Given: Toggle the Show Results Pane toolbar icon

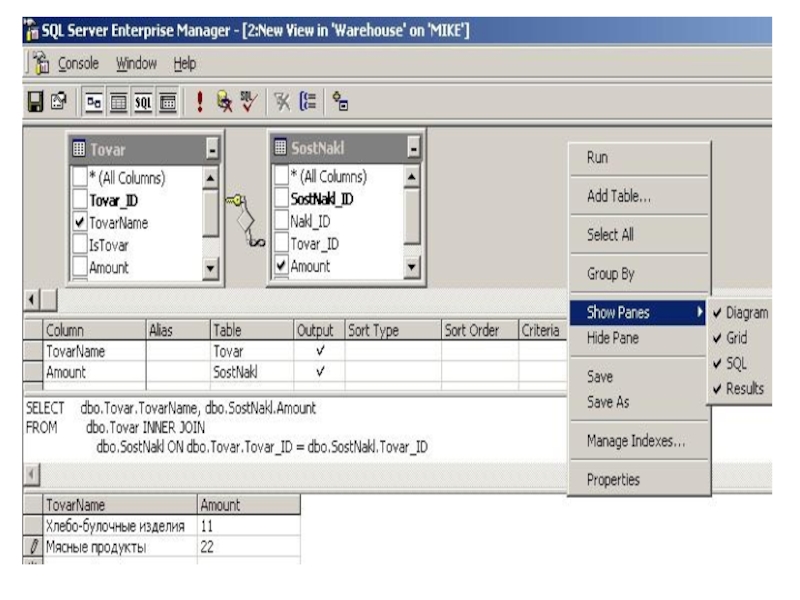Looking at the screenshot, I should pyautogui.click(x=168, y=100).
